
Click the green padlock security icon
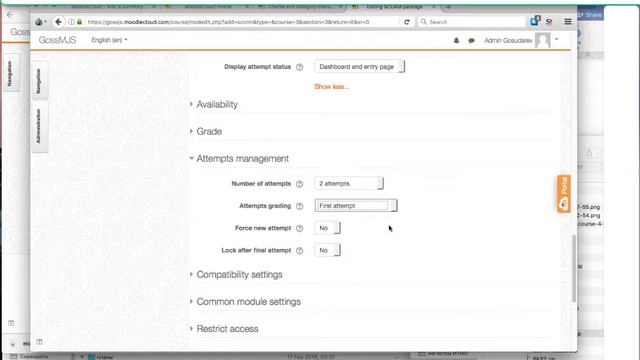tap(80, 22)
